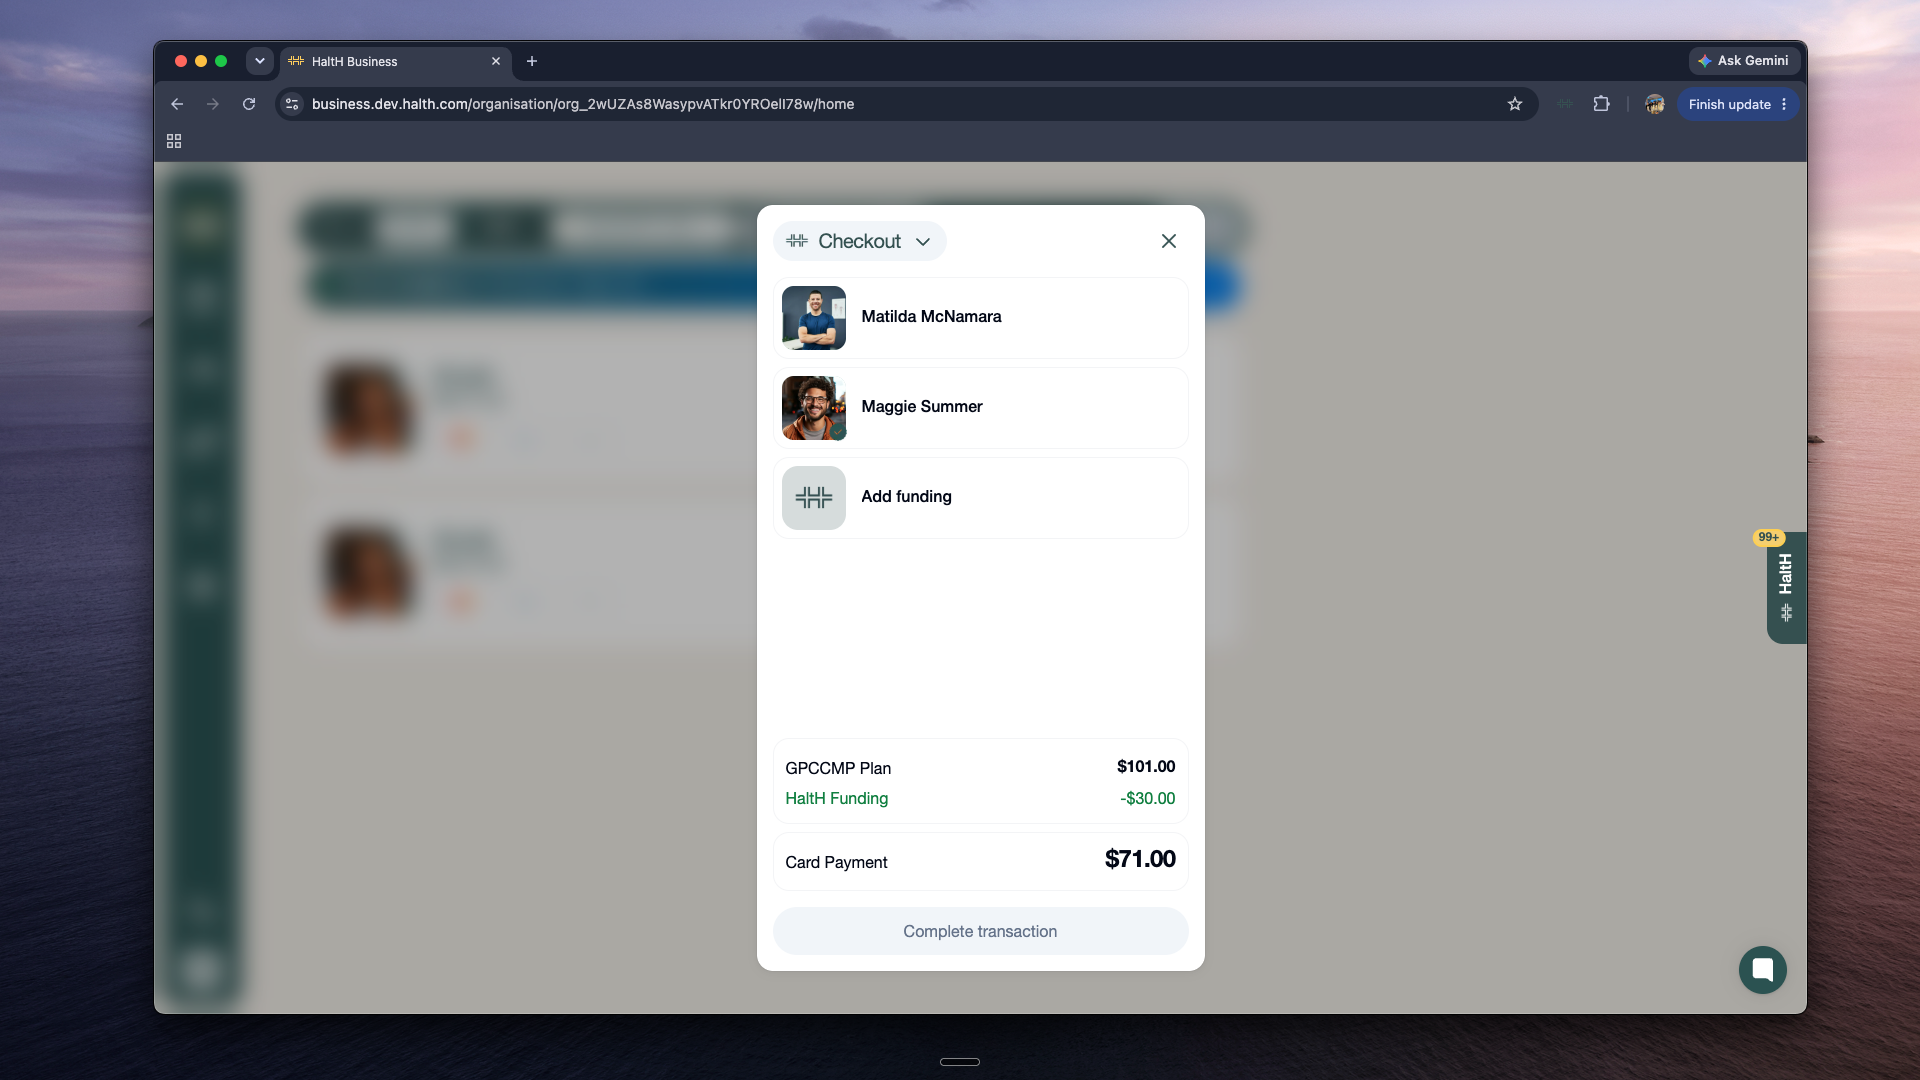Go back to previous page
Viewport: 1920px width, 1080px height.
[177, 104]
